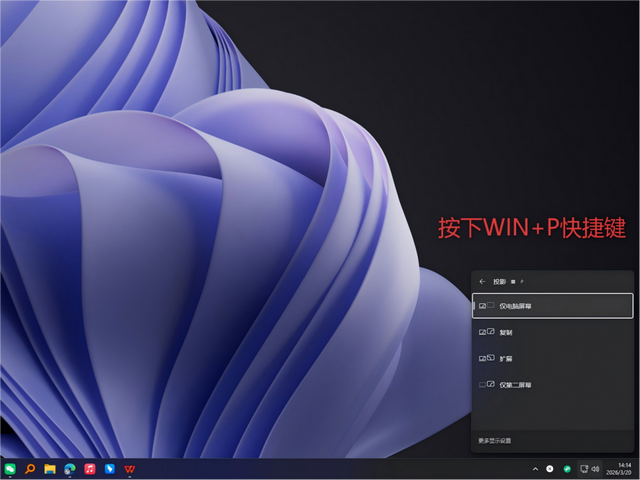Select 仅第二屏幕 projection mode
Viewport: 640px width, 480px height.
(552, 384)
